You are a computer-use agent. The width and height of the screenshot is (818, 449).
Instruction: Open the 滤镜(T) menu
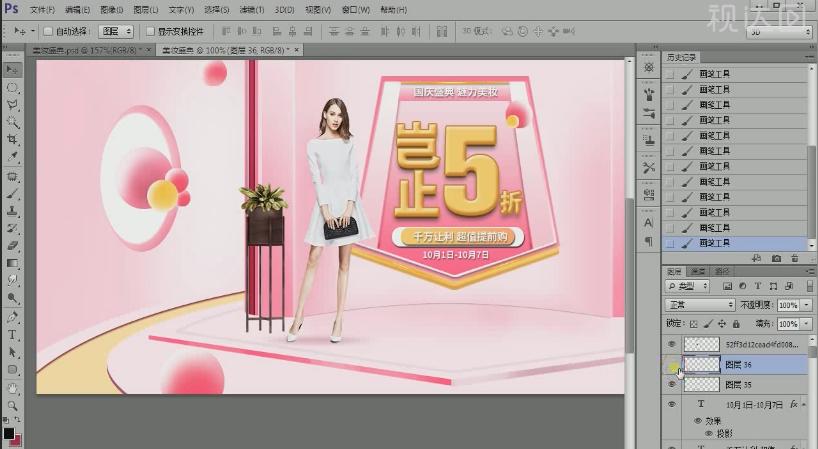[x=252, y=9]
